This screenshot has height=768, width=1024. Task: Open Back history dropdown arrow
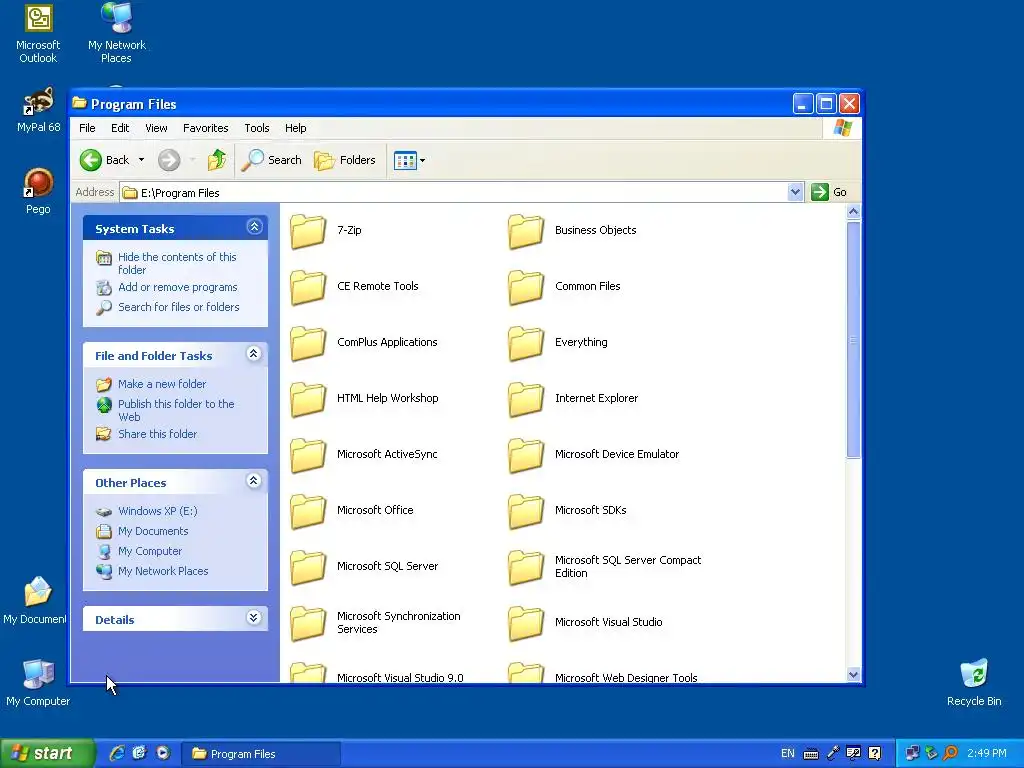pos(141,160)
